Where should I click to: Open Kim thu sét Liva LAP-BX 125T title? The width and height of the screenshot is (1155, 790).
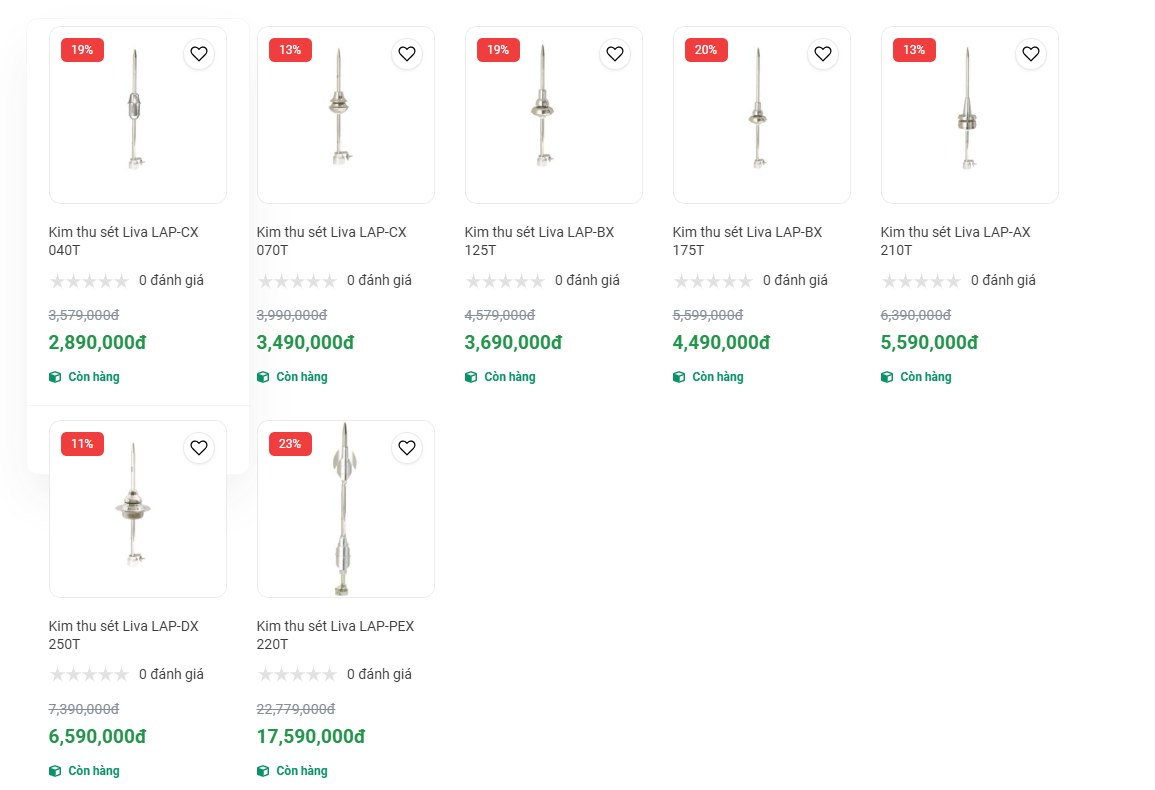click(540, 241)
